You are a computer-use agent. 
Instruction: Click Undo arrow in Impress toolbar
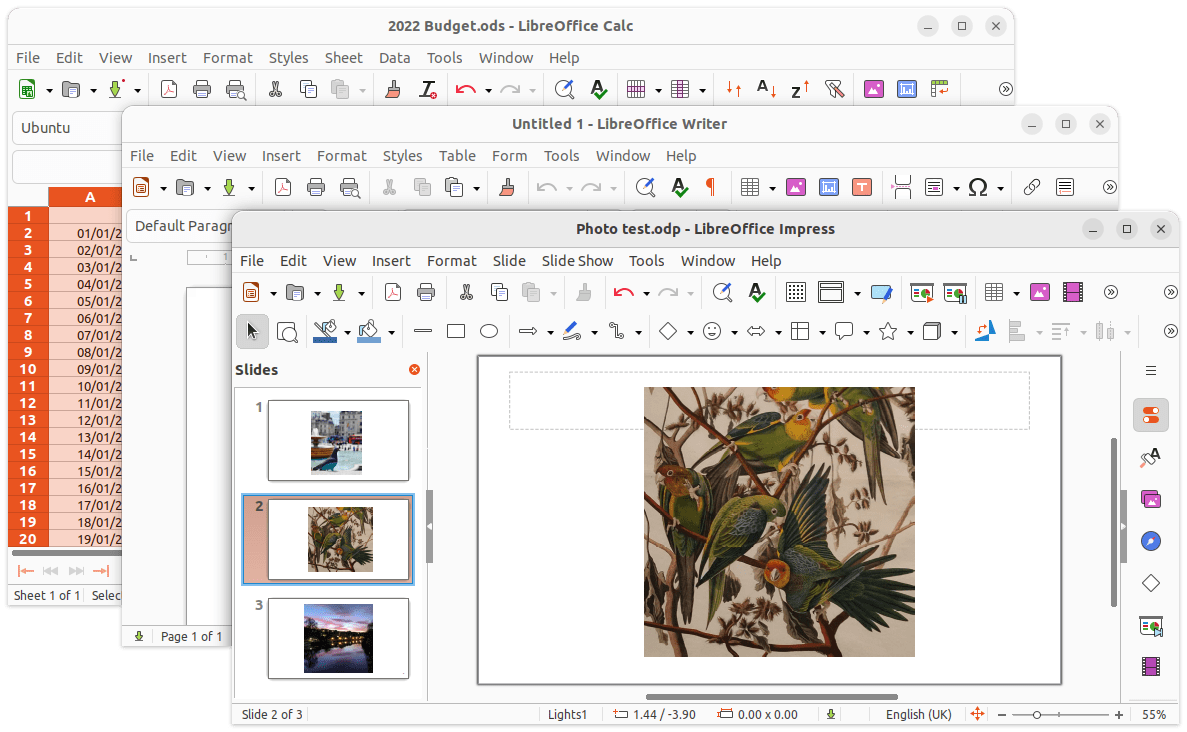point(624,292)
